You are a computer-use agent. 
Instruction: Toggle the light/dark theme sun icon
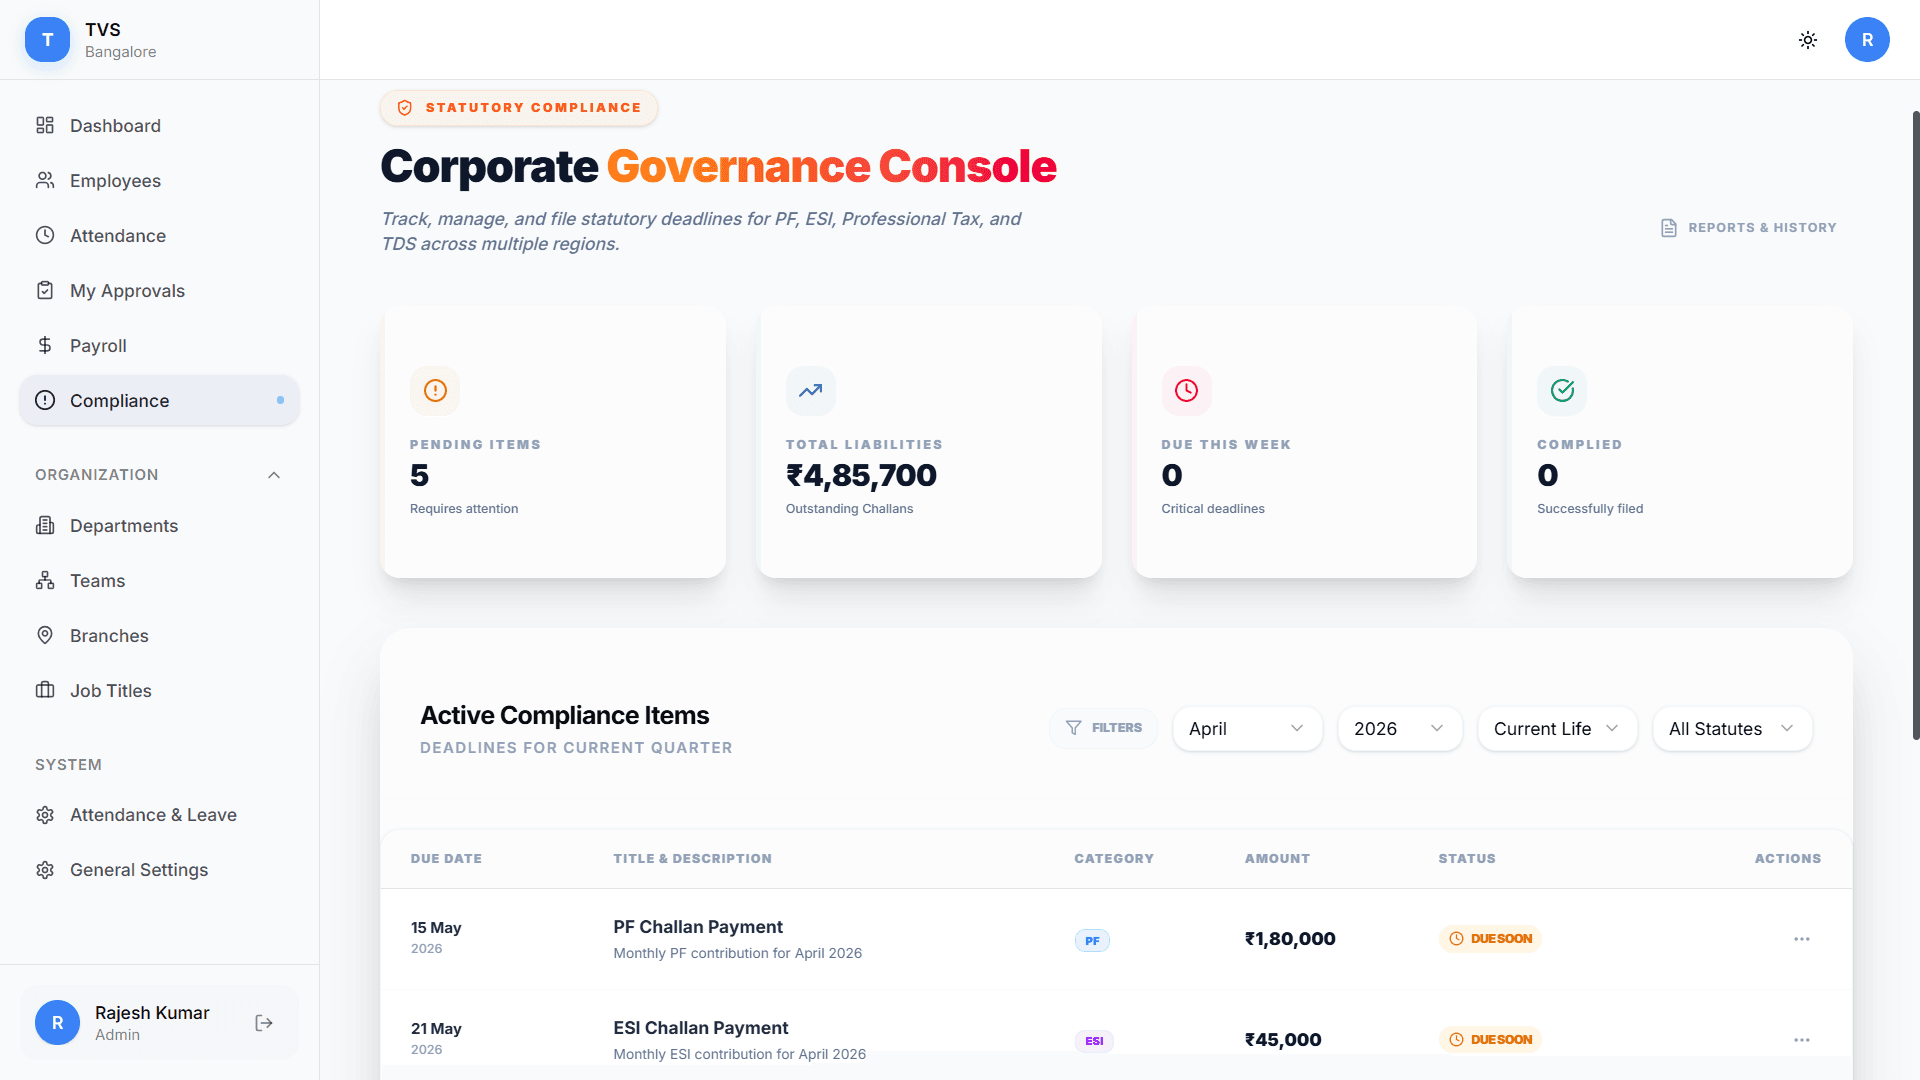pos(1808,40)
